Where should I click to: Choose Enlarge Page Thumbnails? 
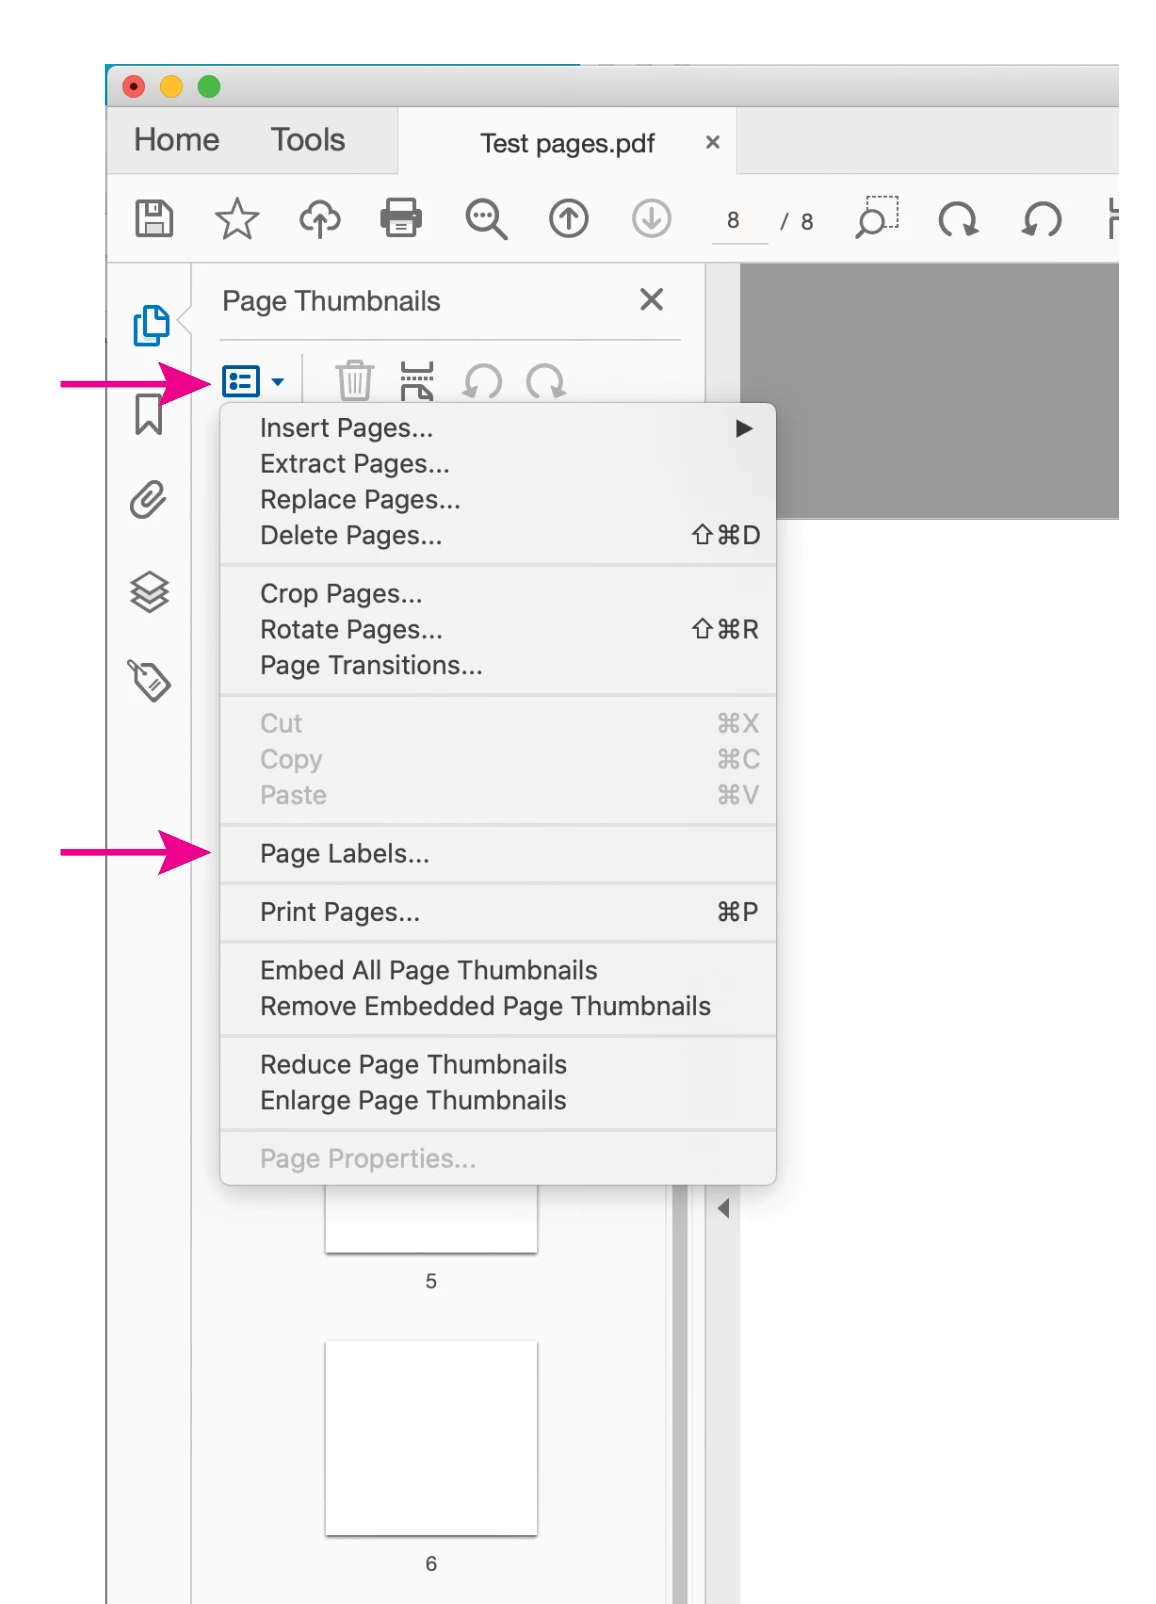[x=498, y=1101]
